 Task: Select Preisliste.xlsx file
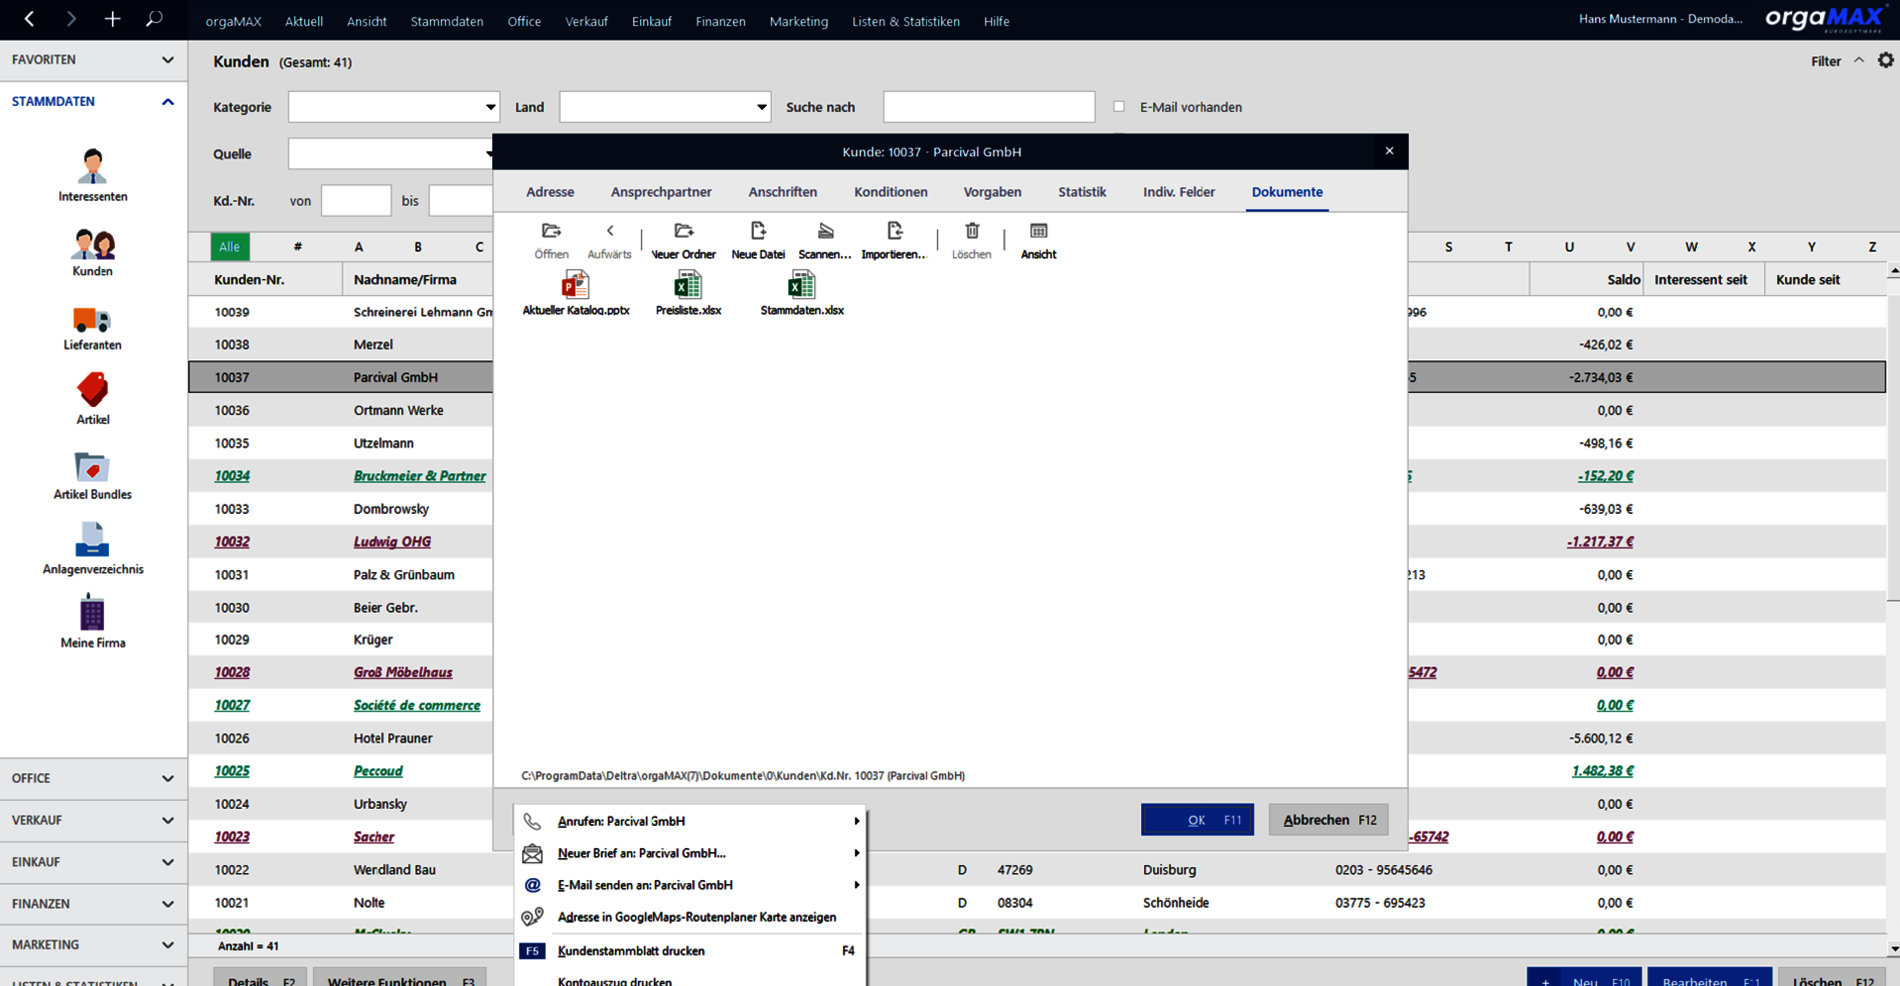[688, 293]
